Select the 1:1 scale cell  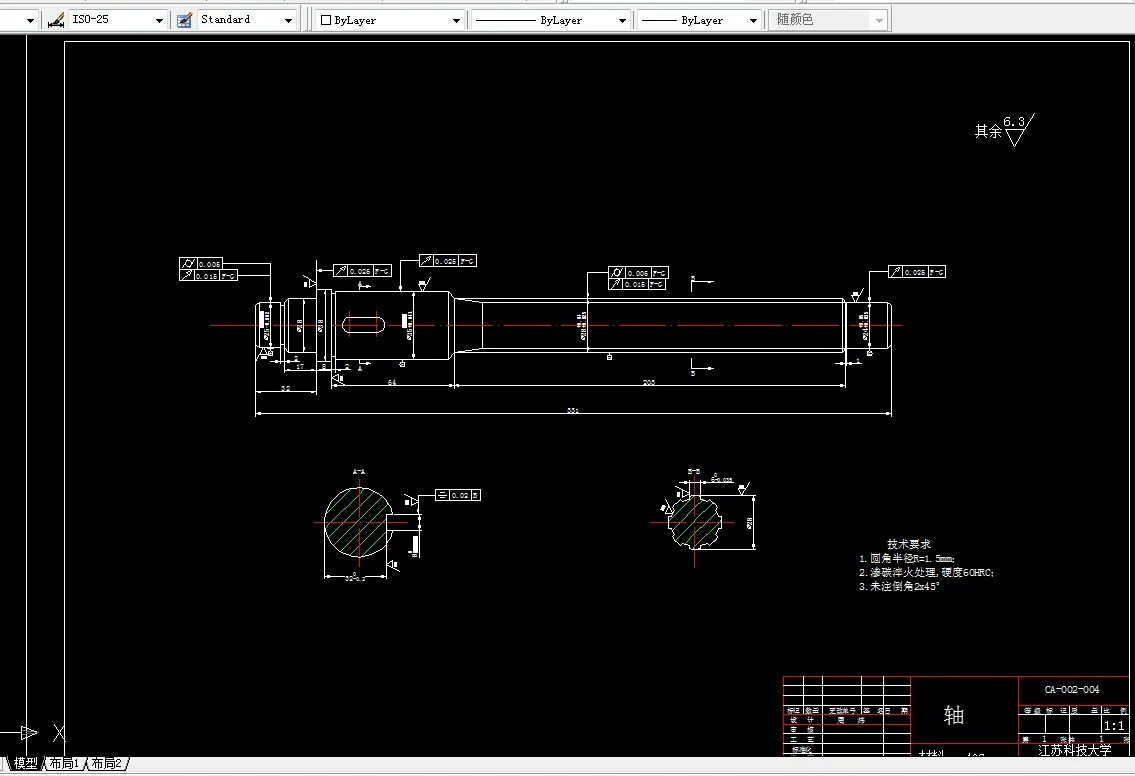tap(1113, 725)
